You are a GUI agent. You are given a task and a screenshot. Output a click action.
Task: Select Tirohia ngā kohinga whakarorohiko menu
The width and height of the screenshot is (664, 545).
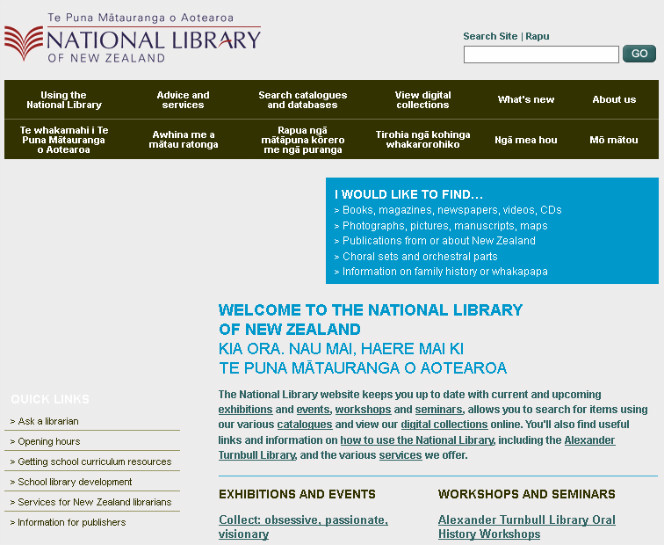(423, 140)
